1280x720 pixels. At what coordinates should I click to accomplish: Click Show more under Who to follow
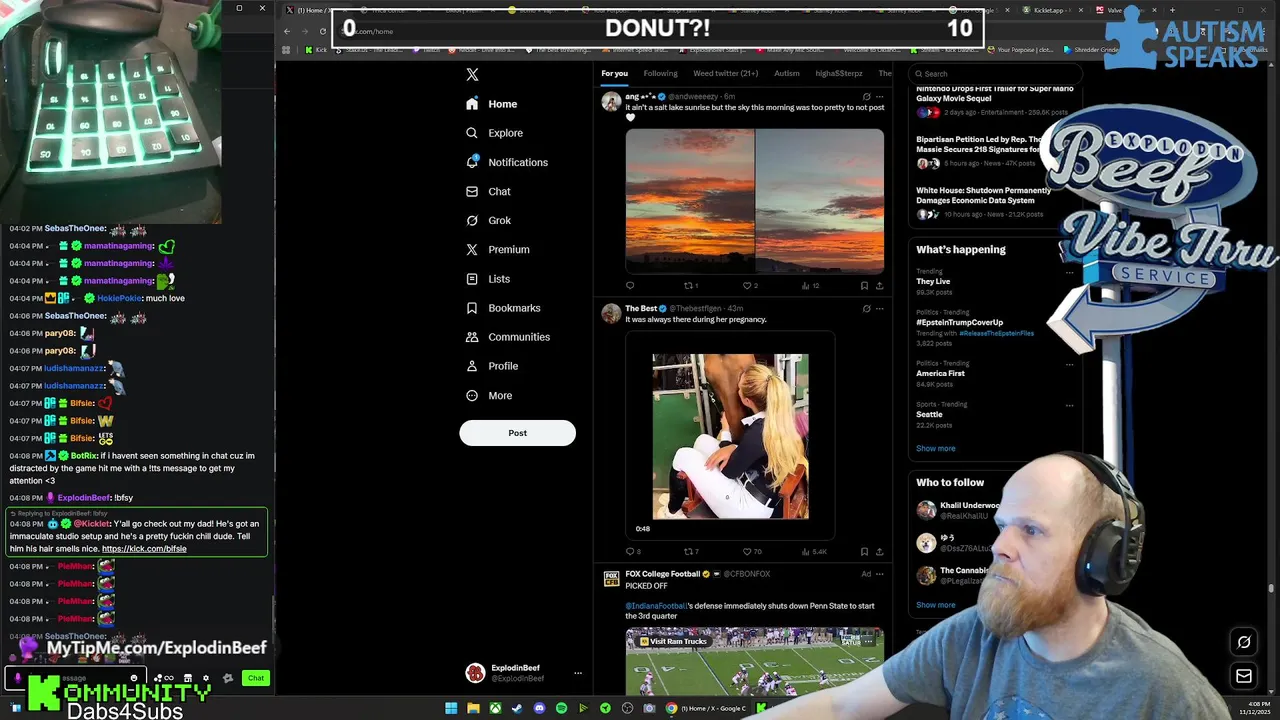(x=935, y=604)
